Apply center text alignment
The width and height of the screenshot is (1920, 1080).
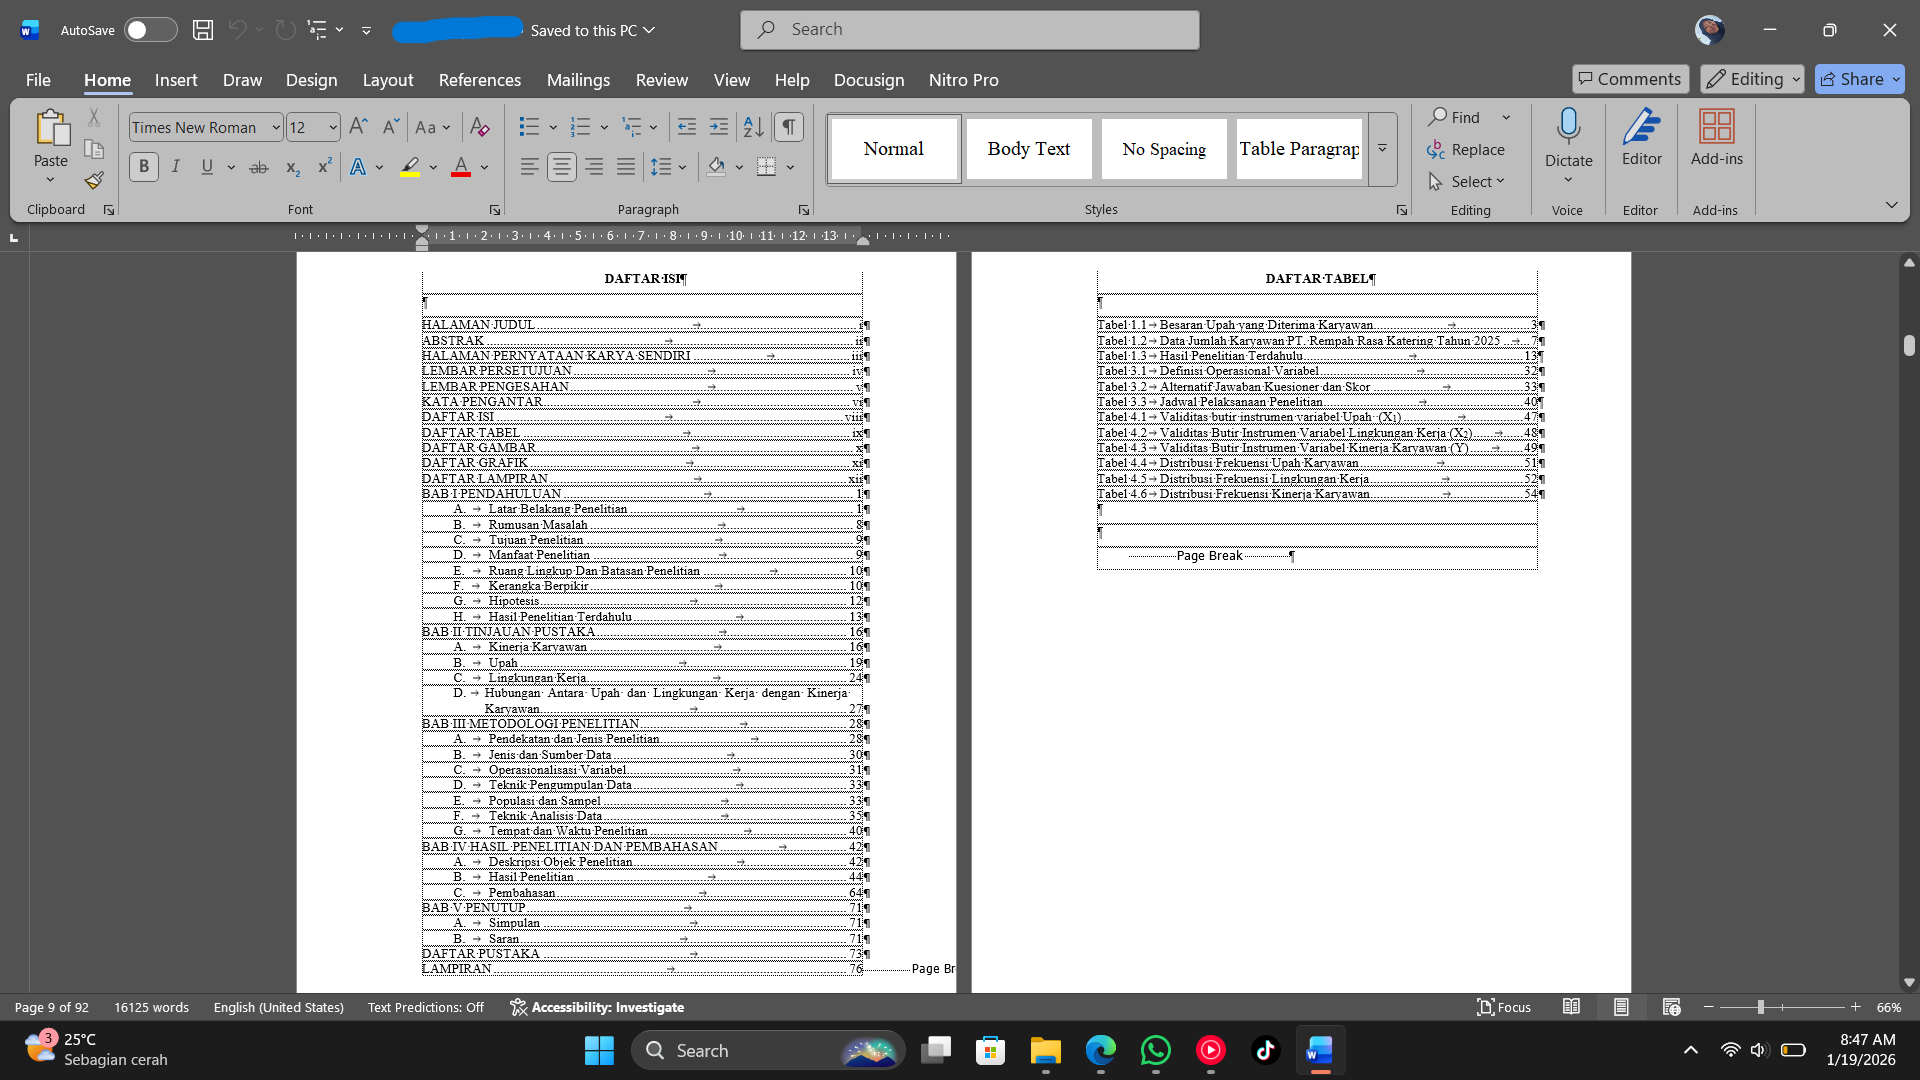pos(562,167)
